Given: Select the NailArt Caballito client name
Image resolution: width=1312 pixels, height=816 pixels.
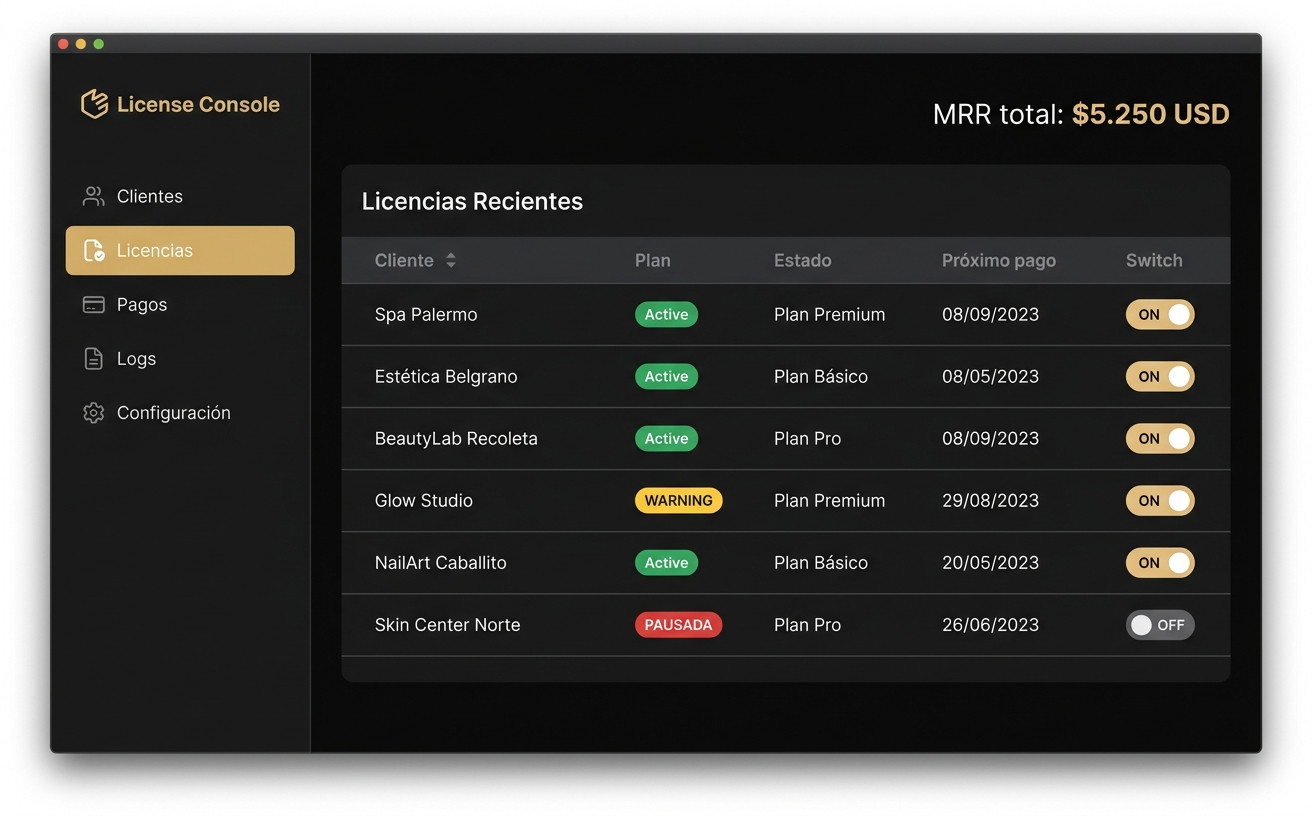Looking at the screenshot, I should [x=441, y=562].
